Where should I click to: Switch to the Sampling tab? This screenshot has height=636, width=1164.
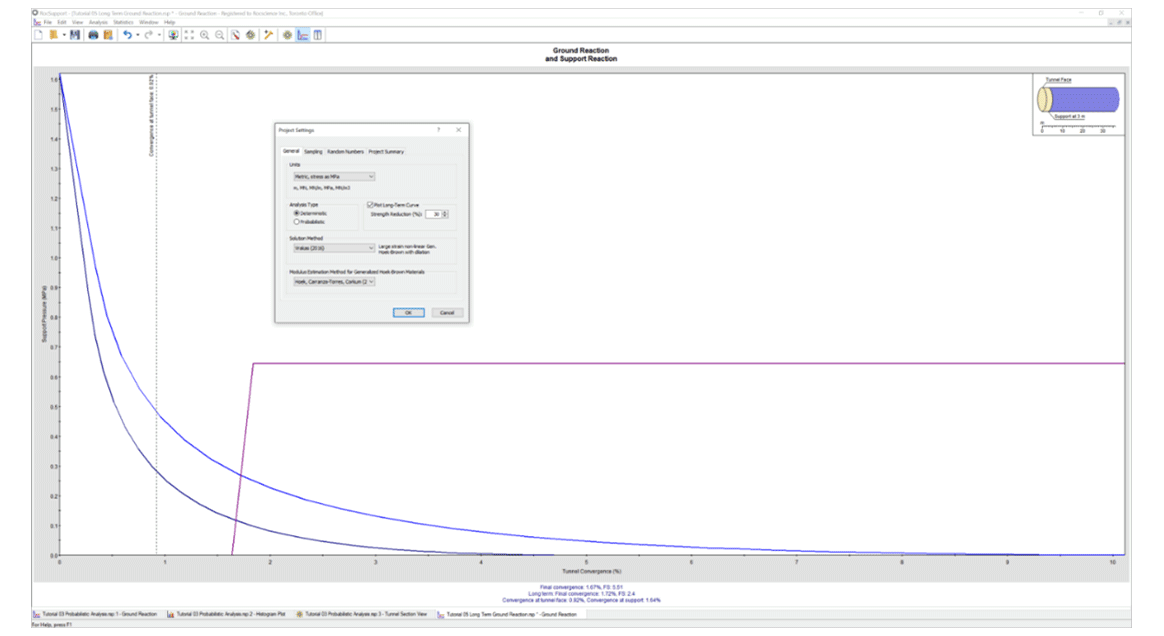[313, 151]
